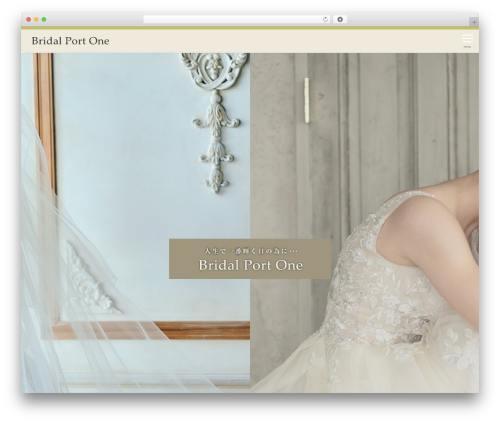Open a new browser tab with plus
This screenshot has width=500, height=423.
474,22
